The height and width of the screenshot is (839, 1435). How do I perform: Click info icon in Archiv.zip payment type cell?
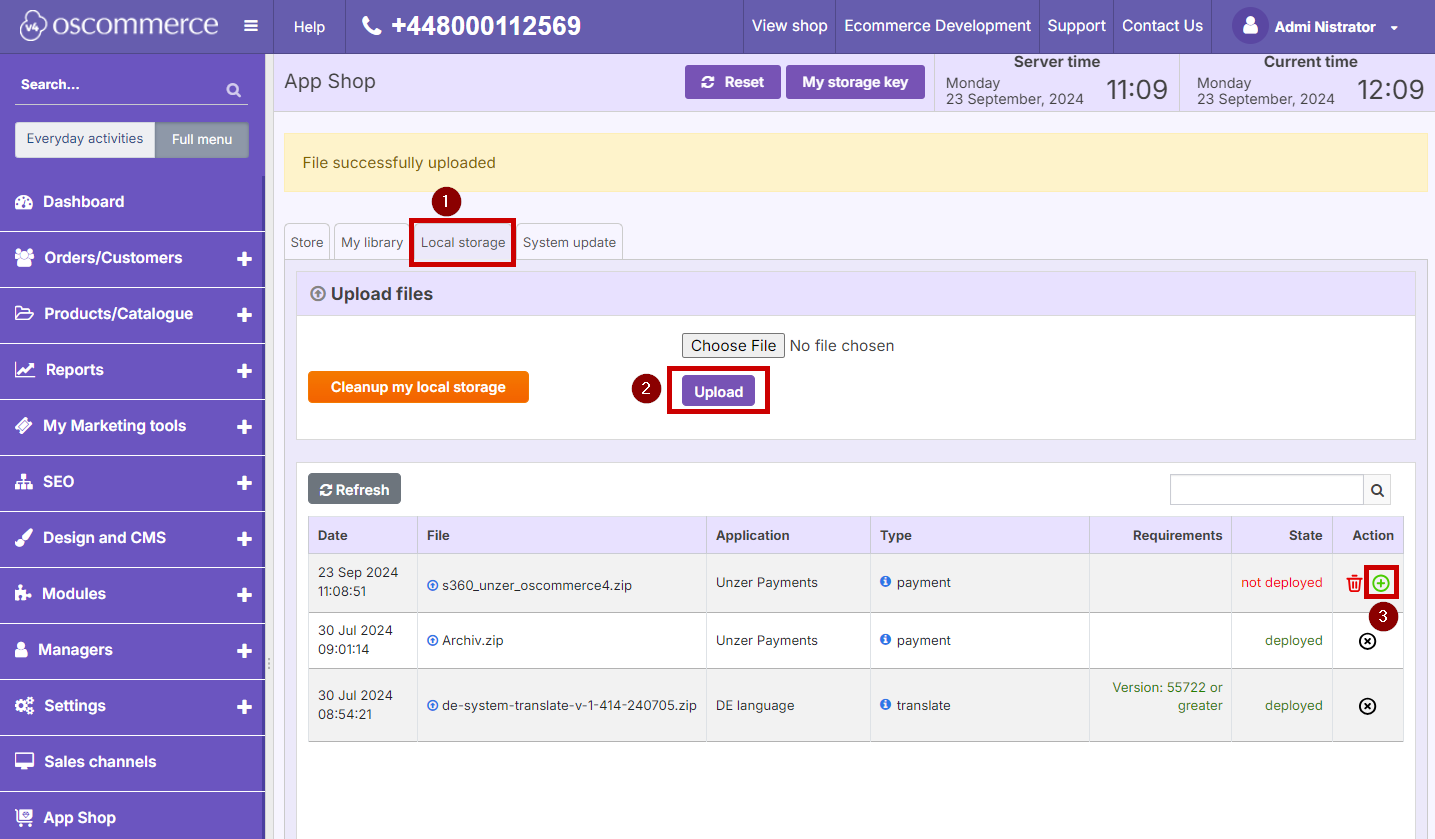point(886,640)
